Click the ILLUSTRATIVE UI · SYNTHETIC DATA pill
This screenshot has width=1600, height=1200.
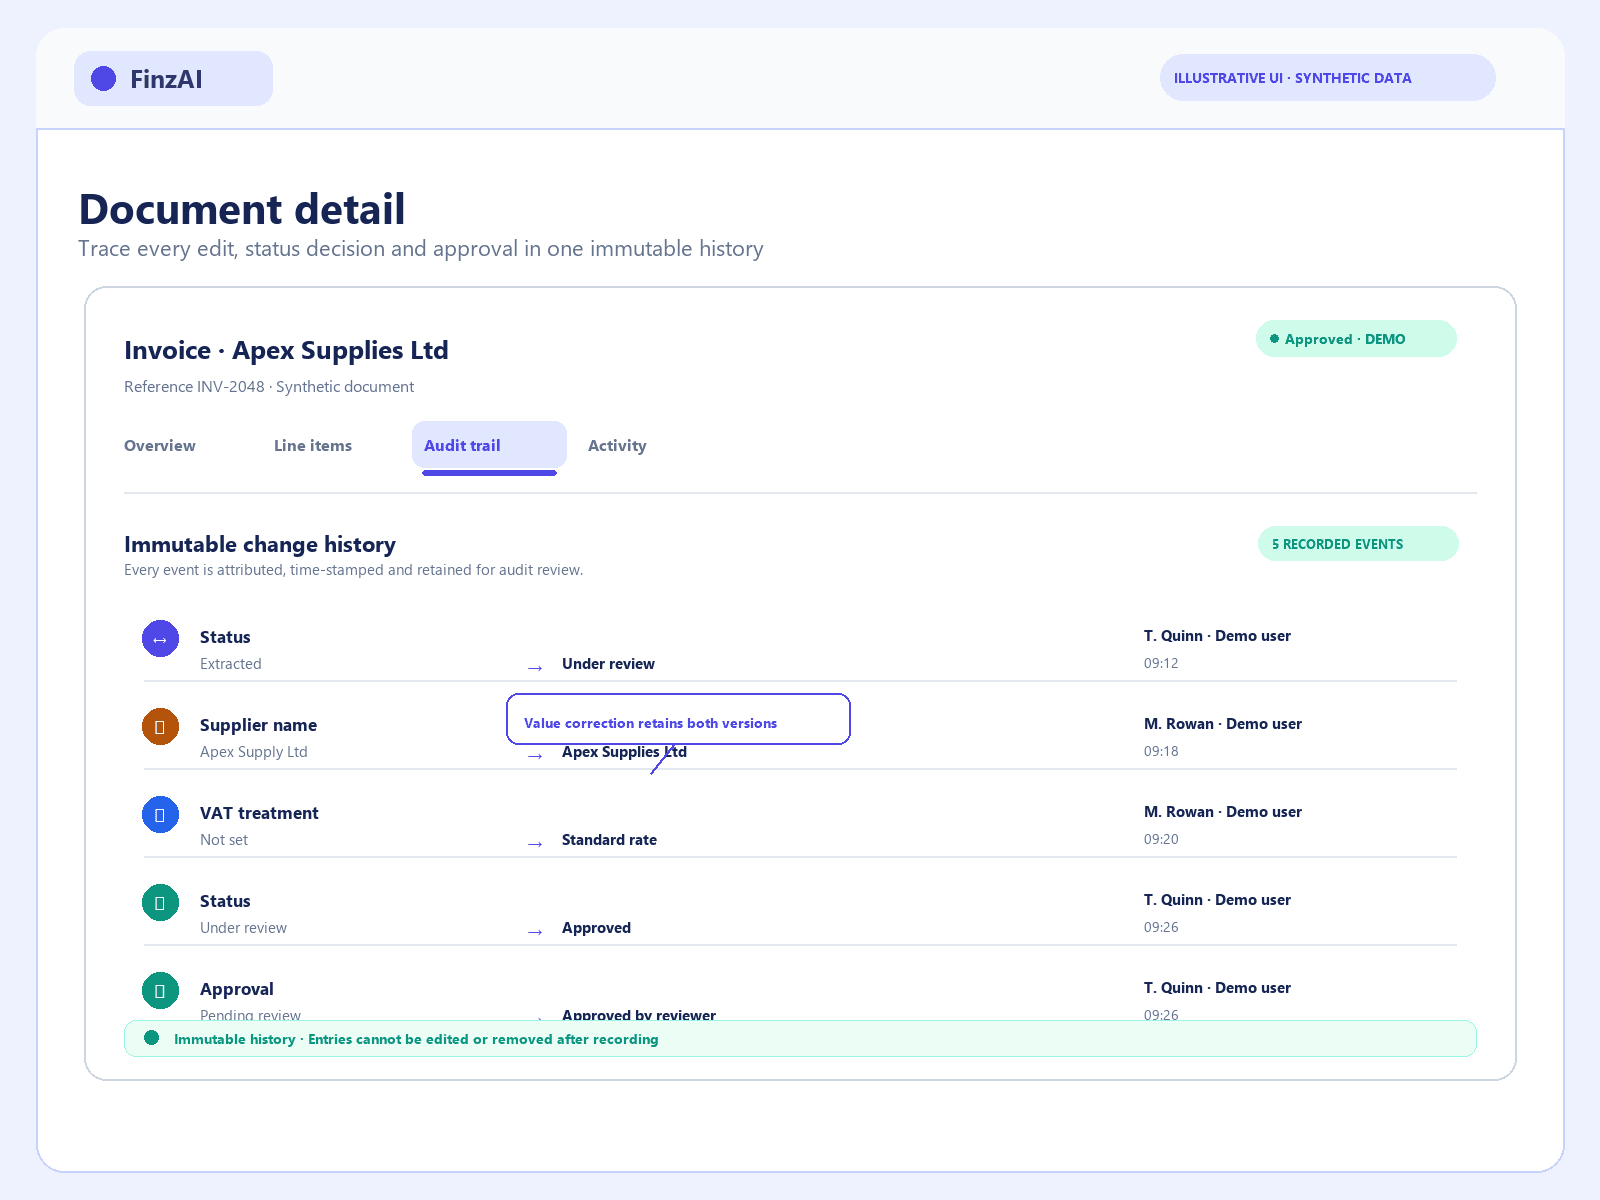(x=1327, y=78)
